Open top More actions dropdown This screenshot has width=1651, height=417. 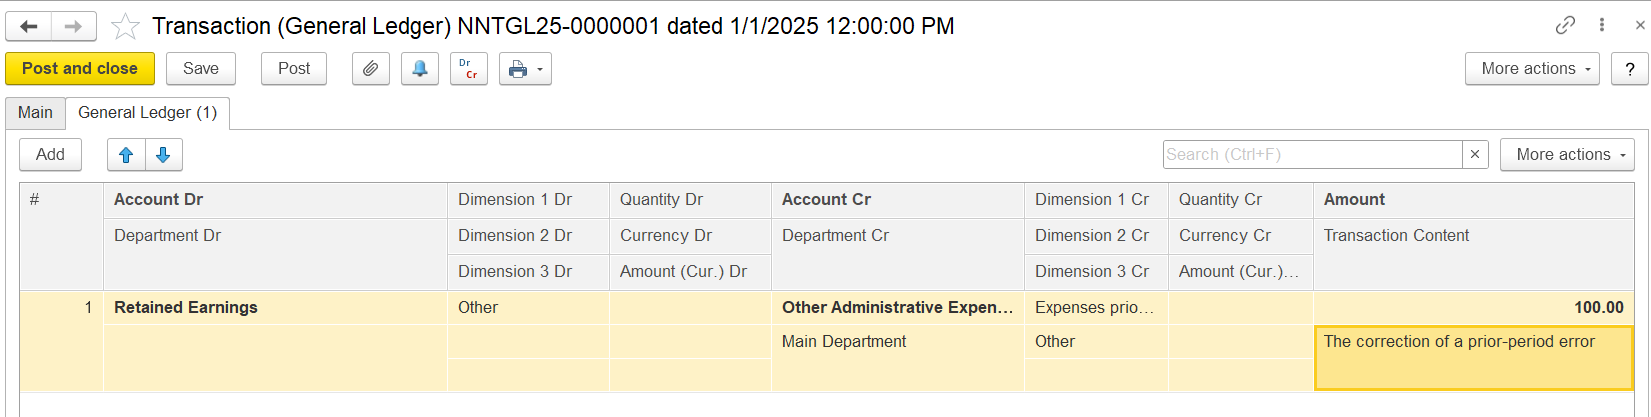coord(1532,69)
